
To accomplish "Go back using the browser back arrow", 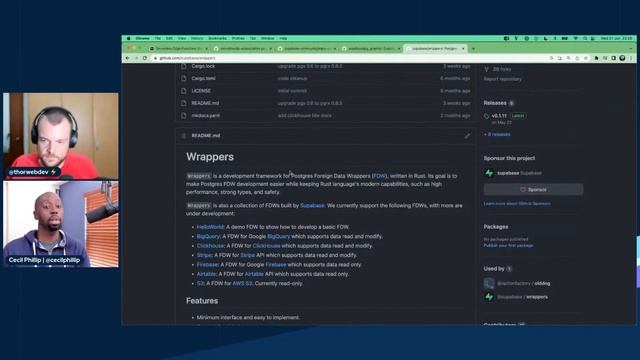I will 128,58.
